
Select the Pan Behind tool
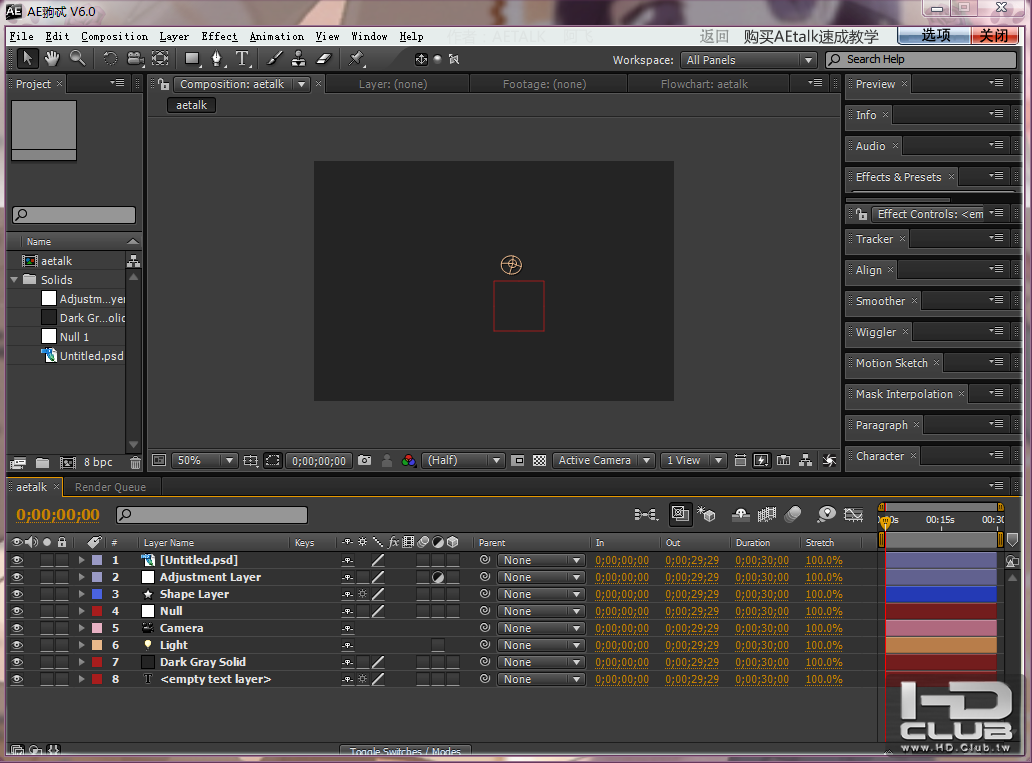[160, 59]
